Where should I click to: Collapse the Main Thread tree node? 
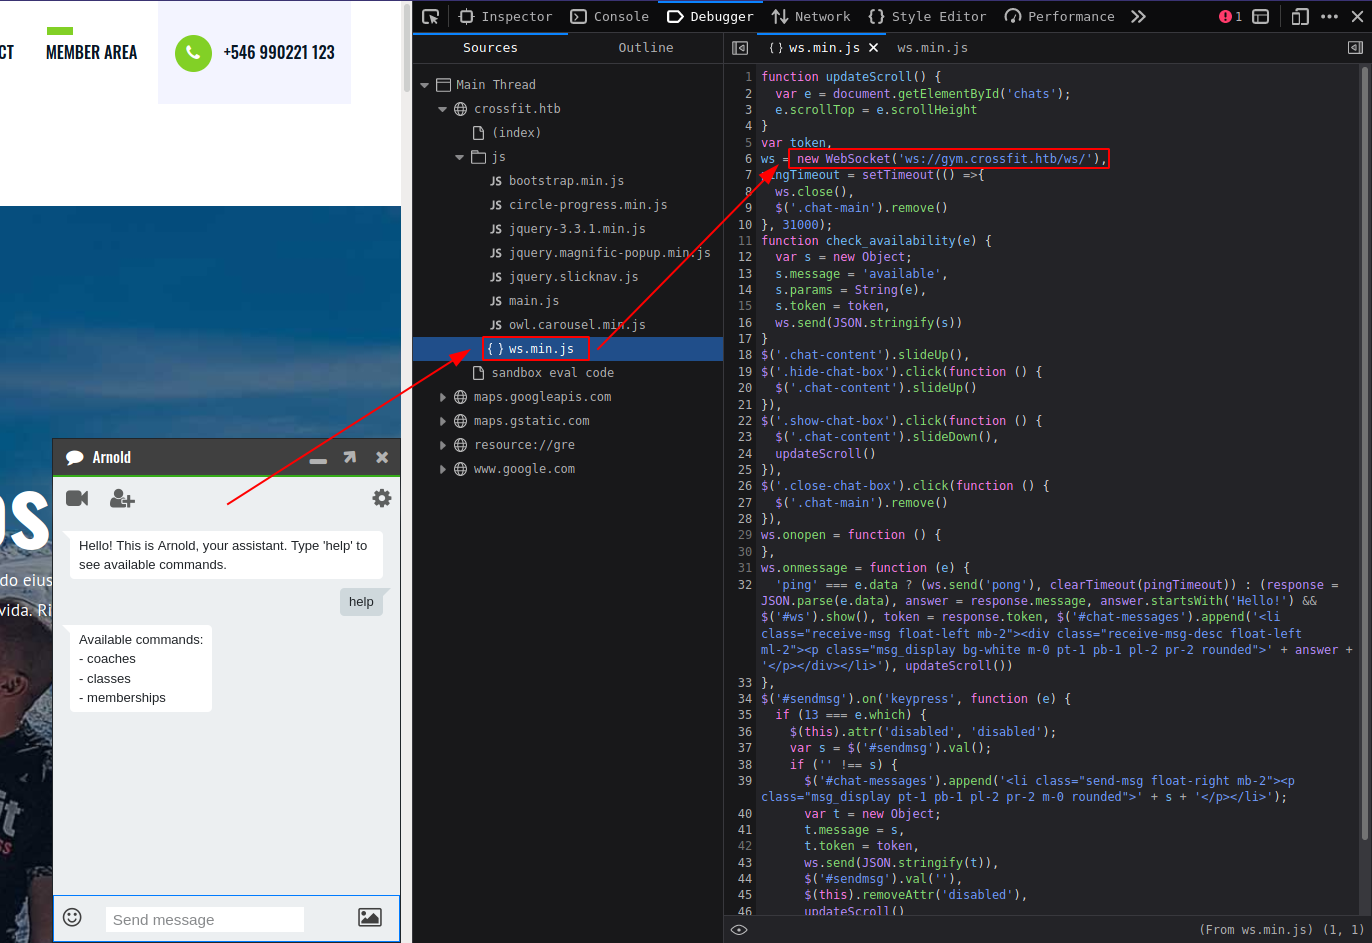[x=425, y=85]
